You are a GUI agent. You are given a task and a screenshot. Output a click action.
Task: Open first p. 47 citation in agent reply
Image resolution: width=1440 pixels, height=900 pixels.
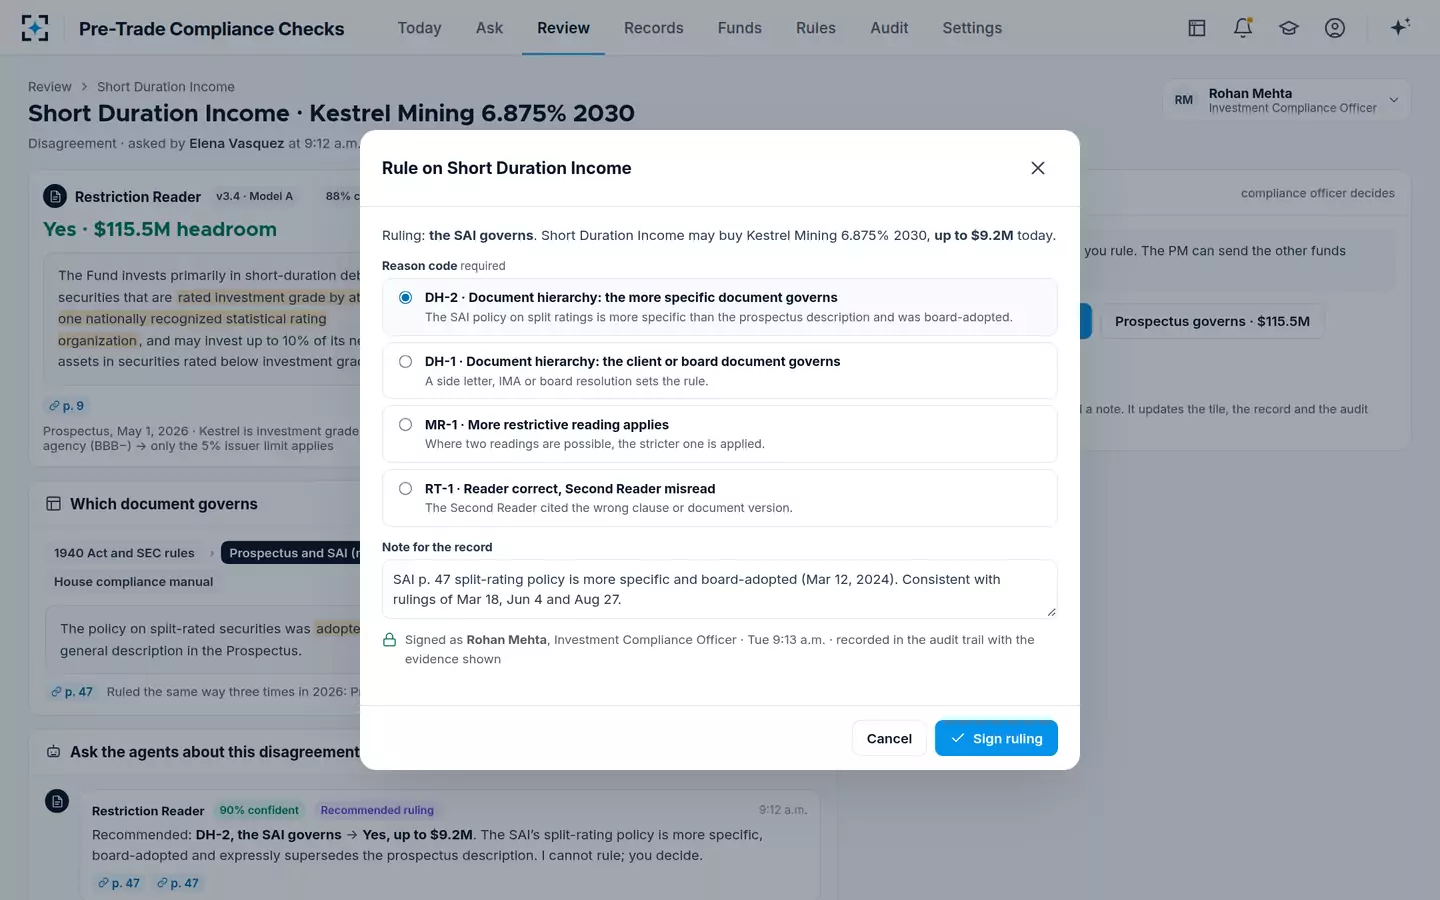pos(119,883)
